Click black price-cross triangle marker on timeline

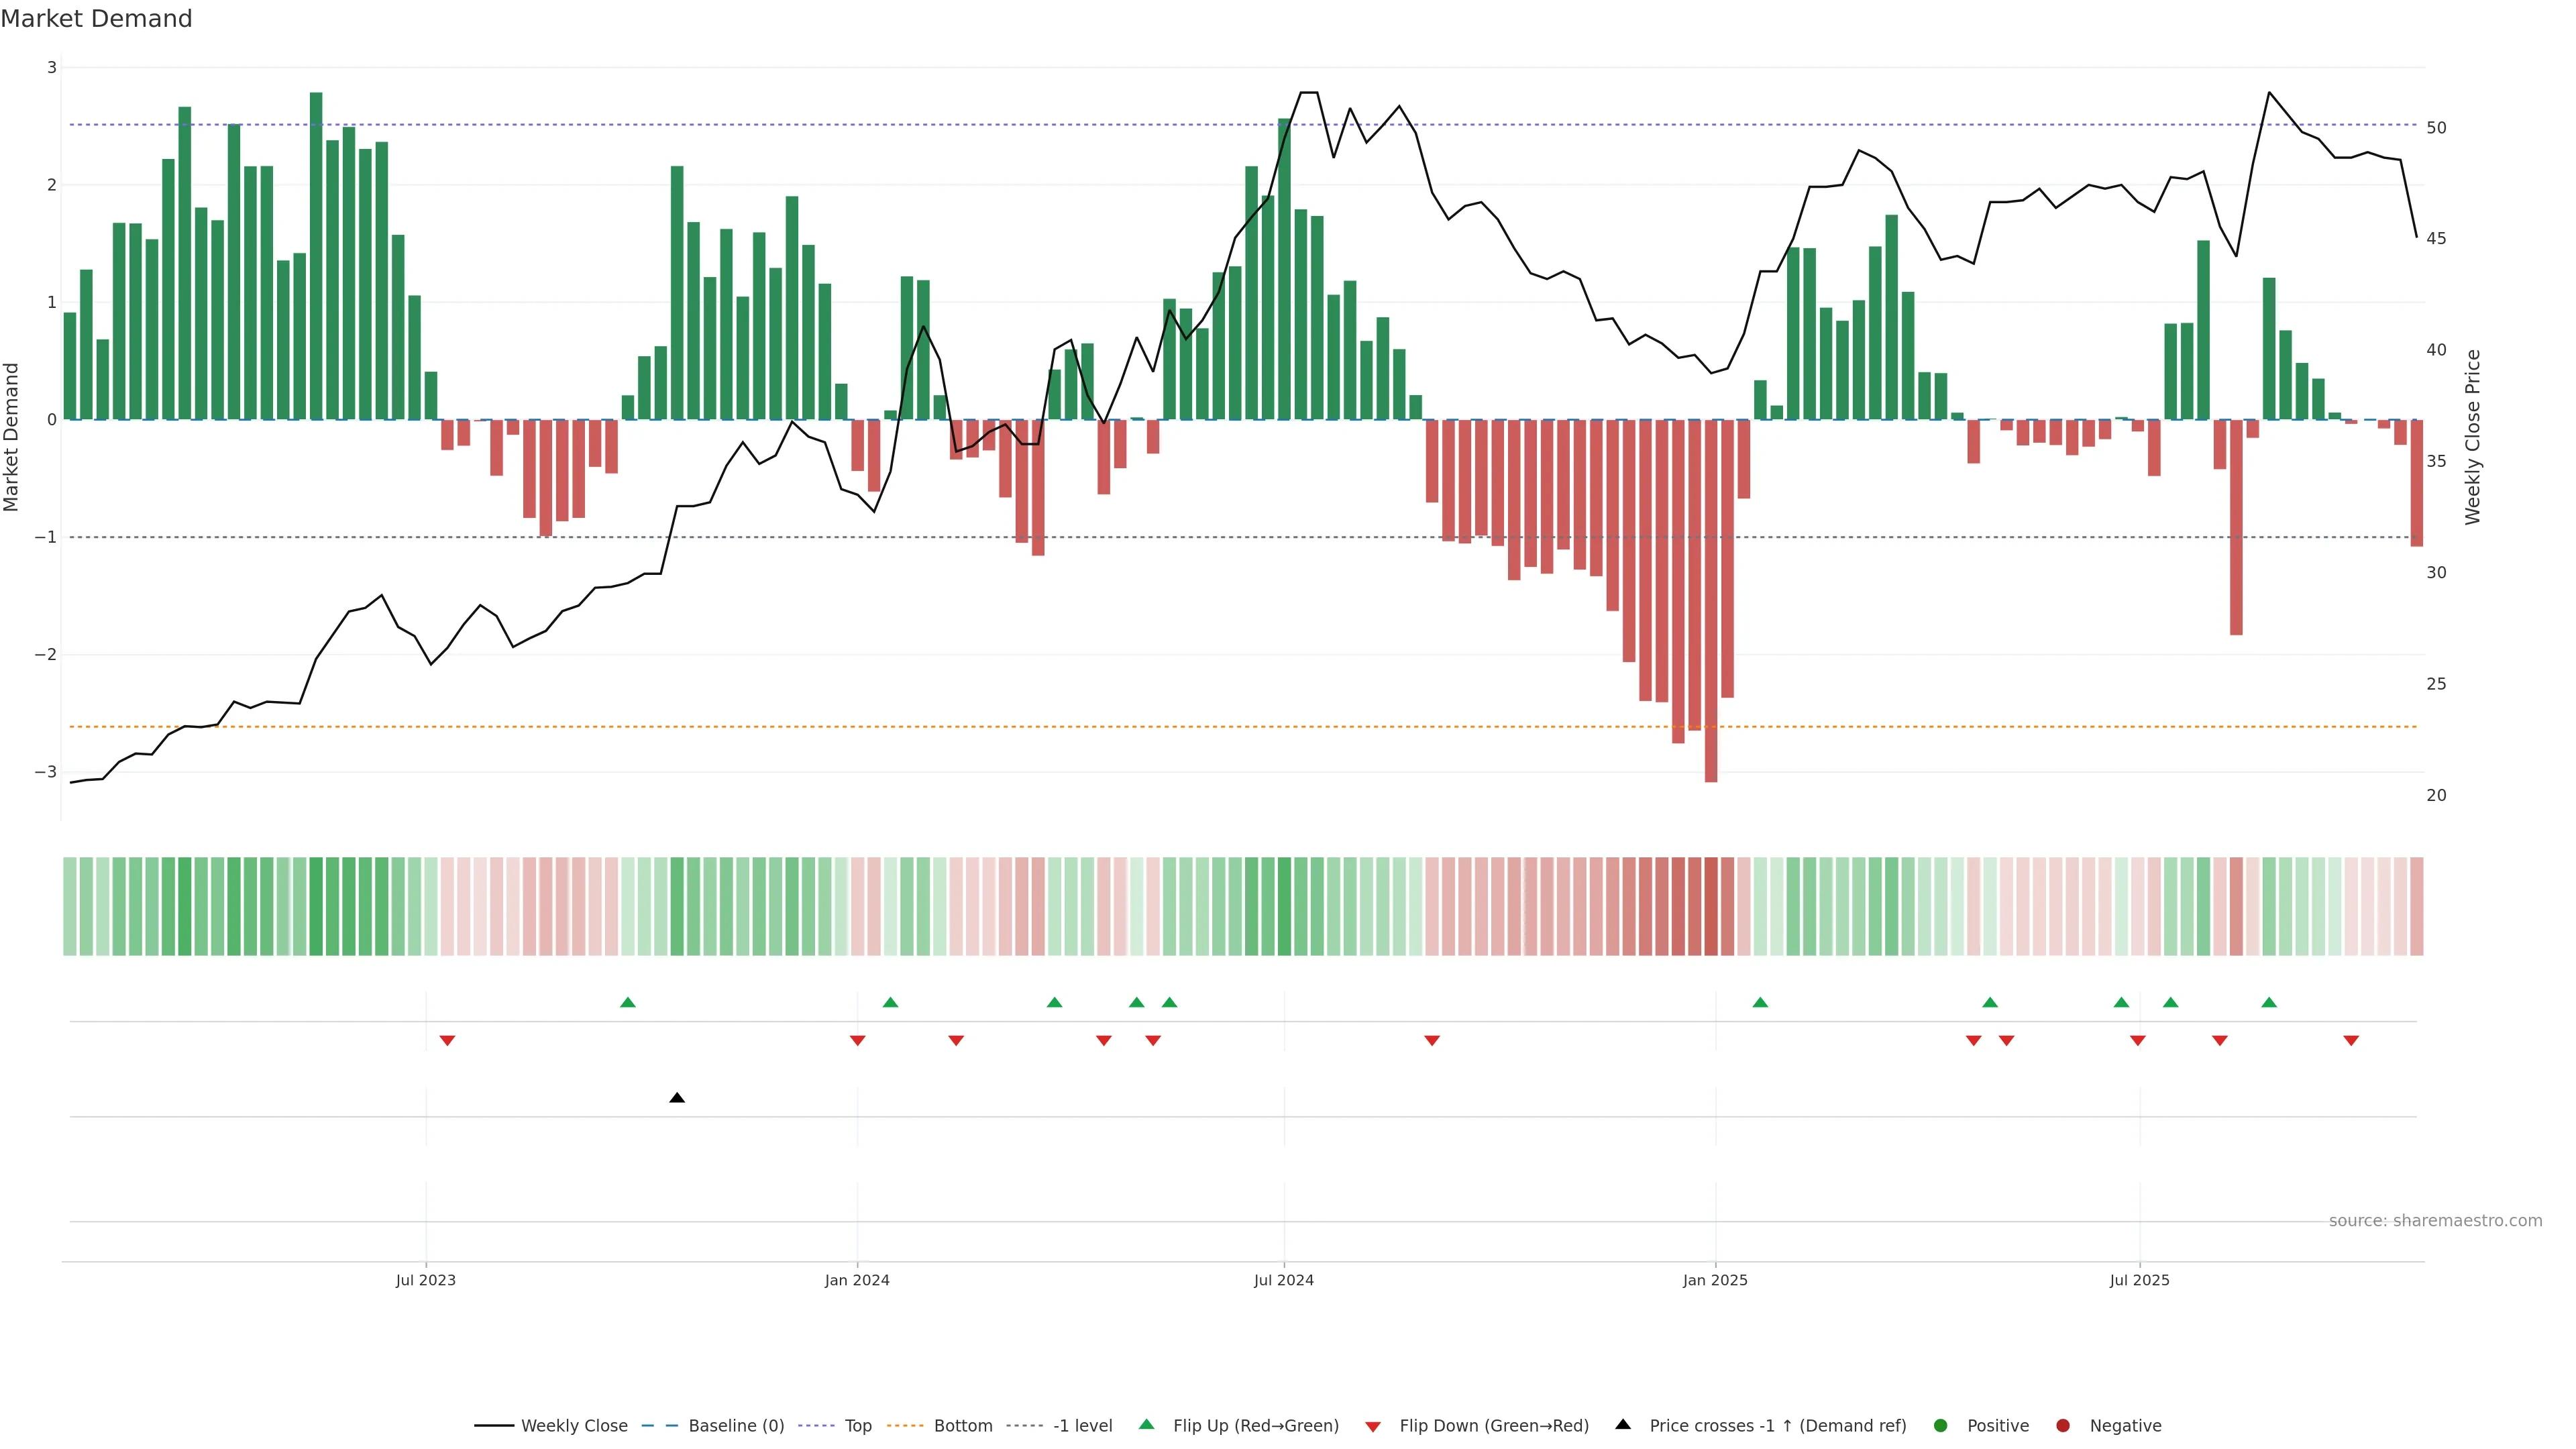coord(677,1098)
